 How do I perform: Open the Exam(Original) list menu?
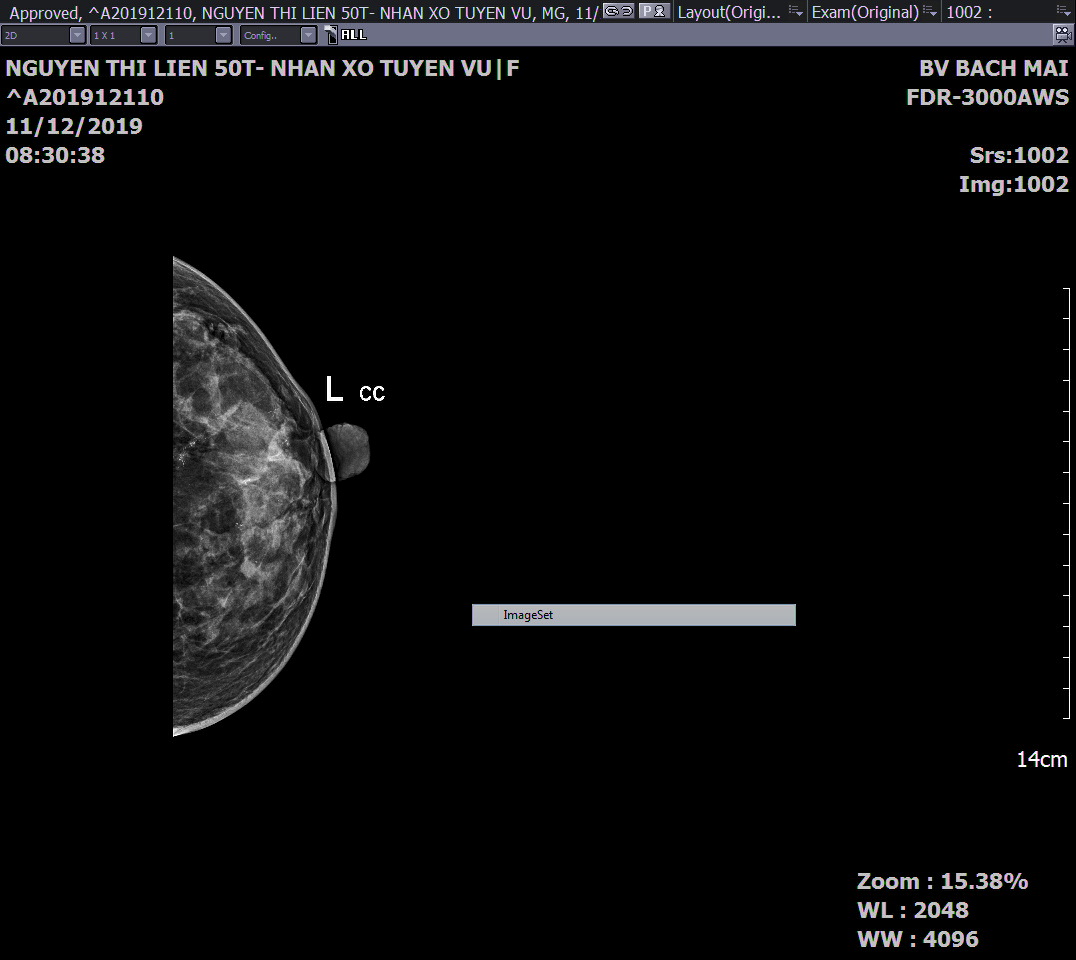click(x=931, y=12)
